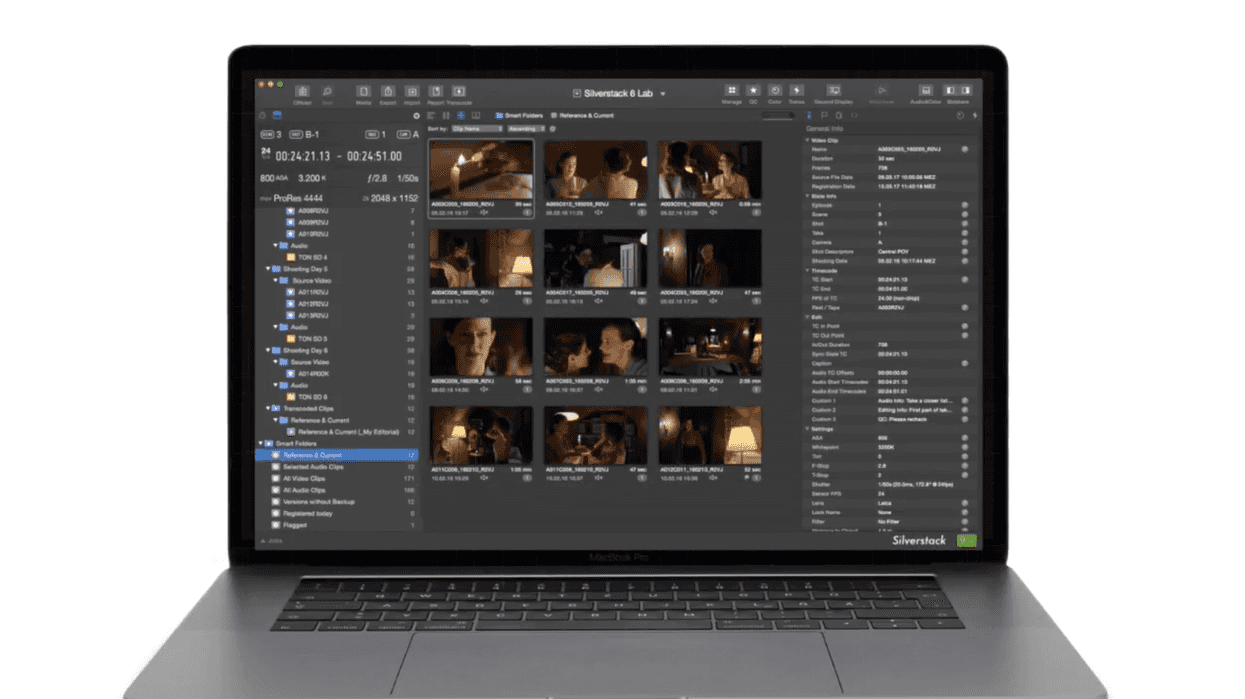
Task: Switch to player view mode icon
Action: (x=475, y=116)
